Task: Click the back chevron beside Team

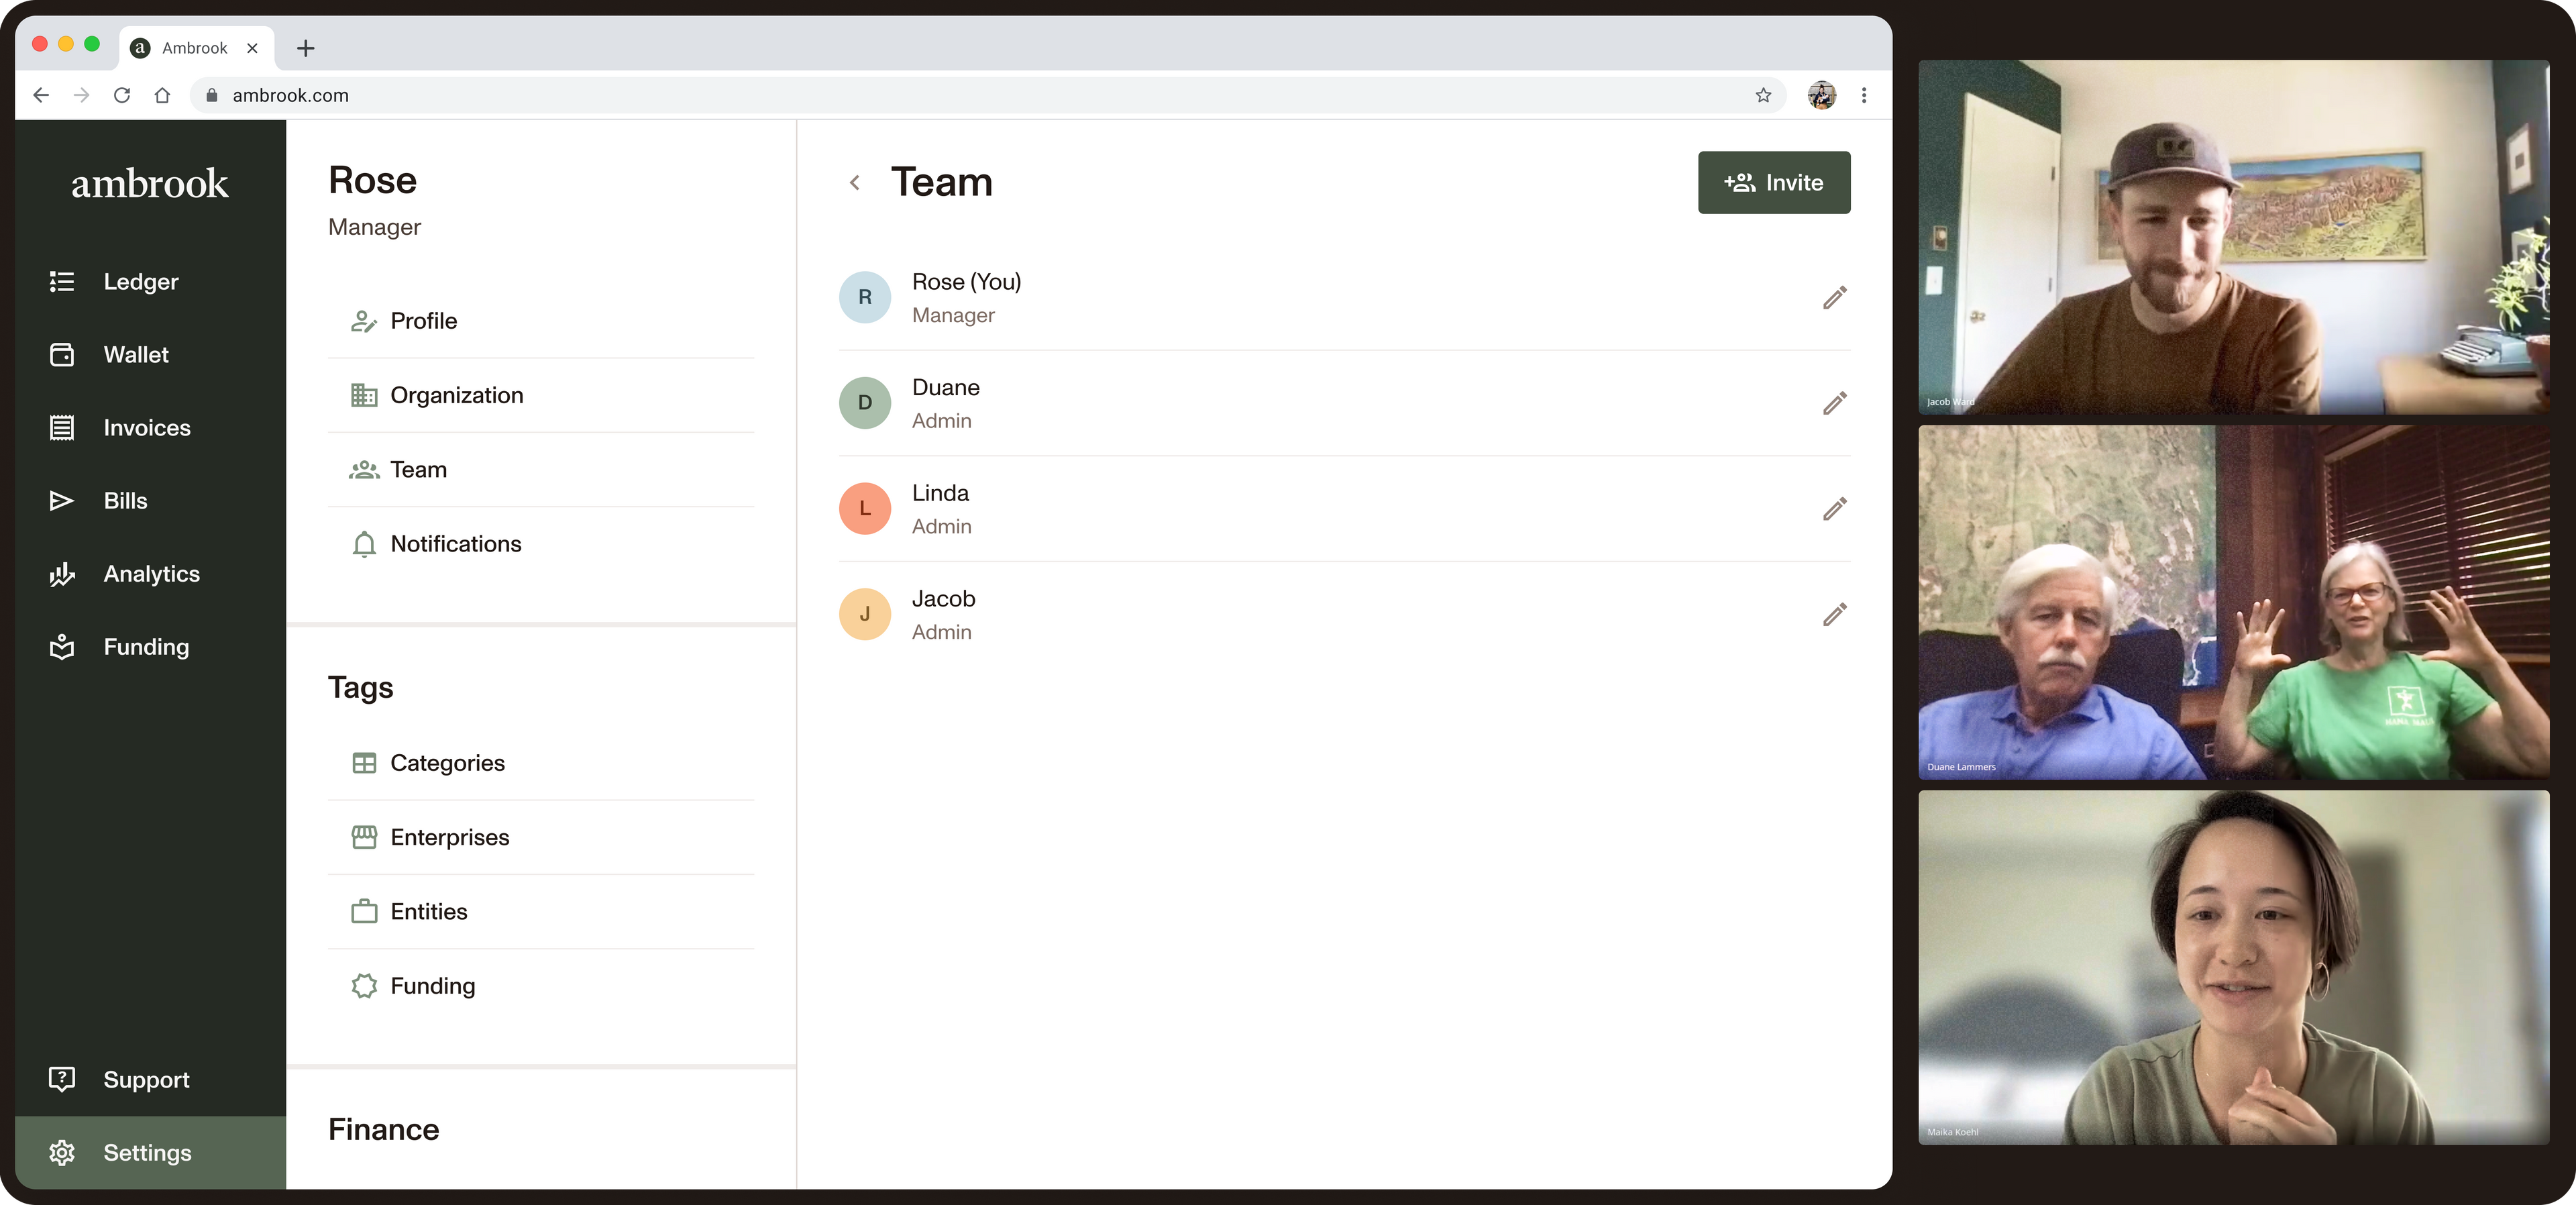Action: (x=855, y=183)
